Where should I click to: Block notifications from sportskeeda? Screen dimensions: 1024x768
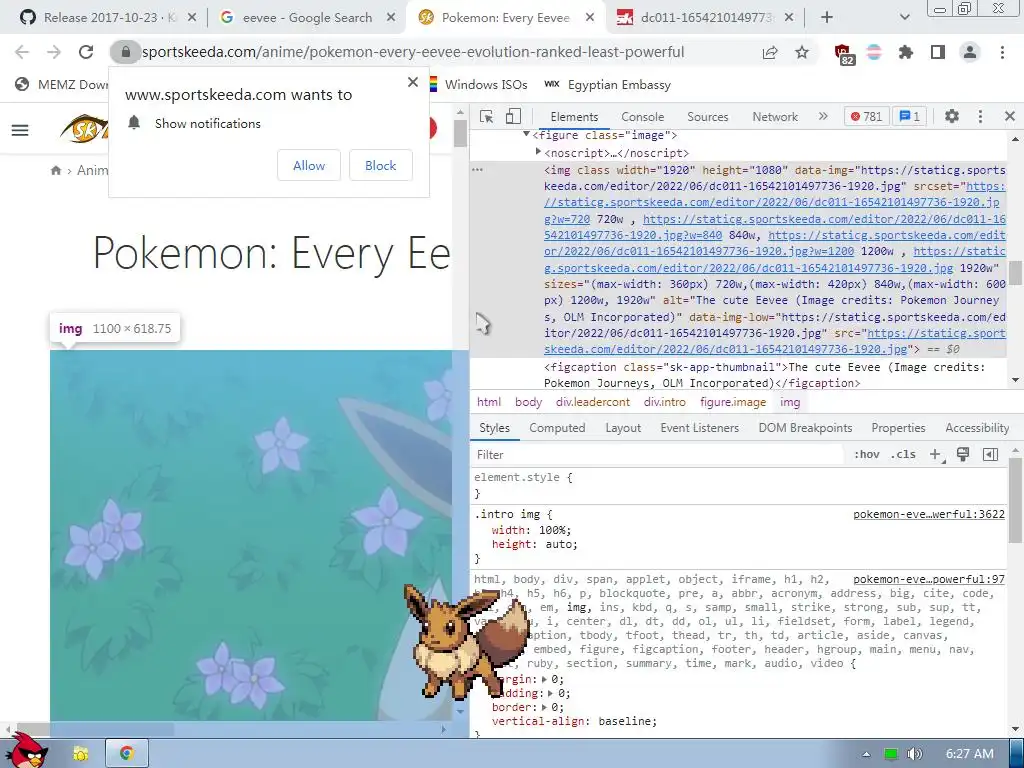pos(381,165)
